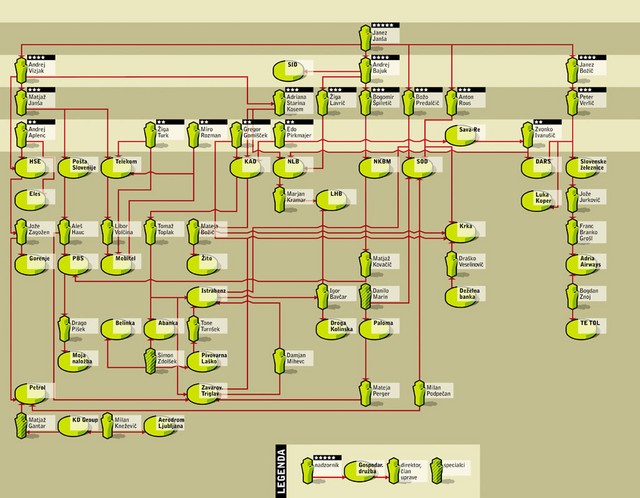Image resolution: width=640 pixels, height=498 pixels.
Task: Click the striped figure beside Danilo Marin
Action: pyautogui.click(x=365, y=296)
